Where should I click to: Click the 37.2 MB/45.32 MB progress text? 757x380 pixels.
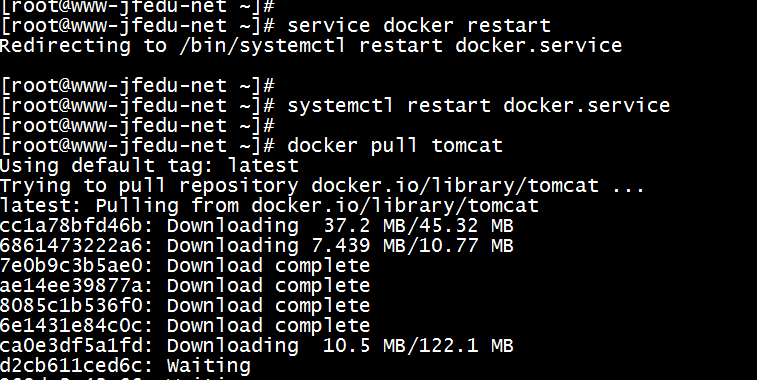pos(419,225)
